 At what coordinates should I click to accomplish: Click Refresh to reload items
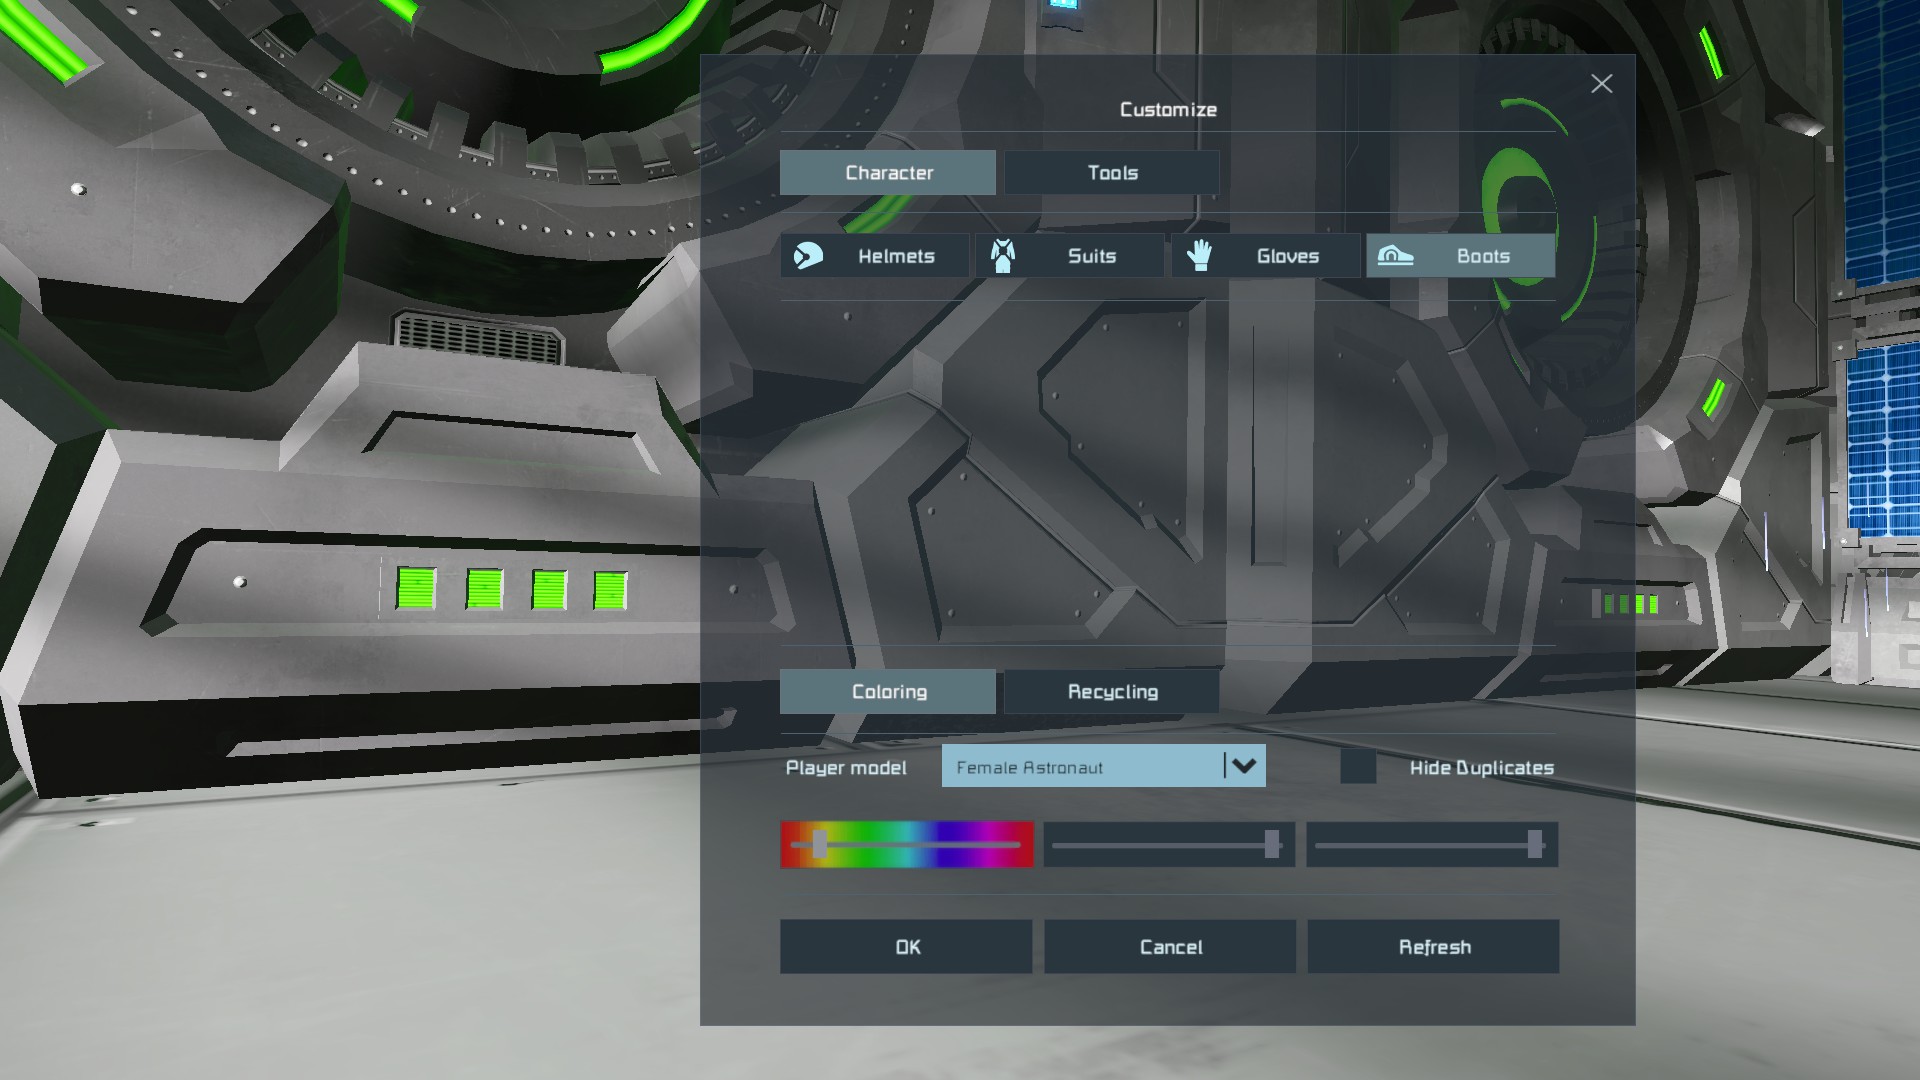tap(1433, 947)
